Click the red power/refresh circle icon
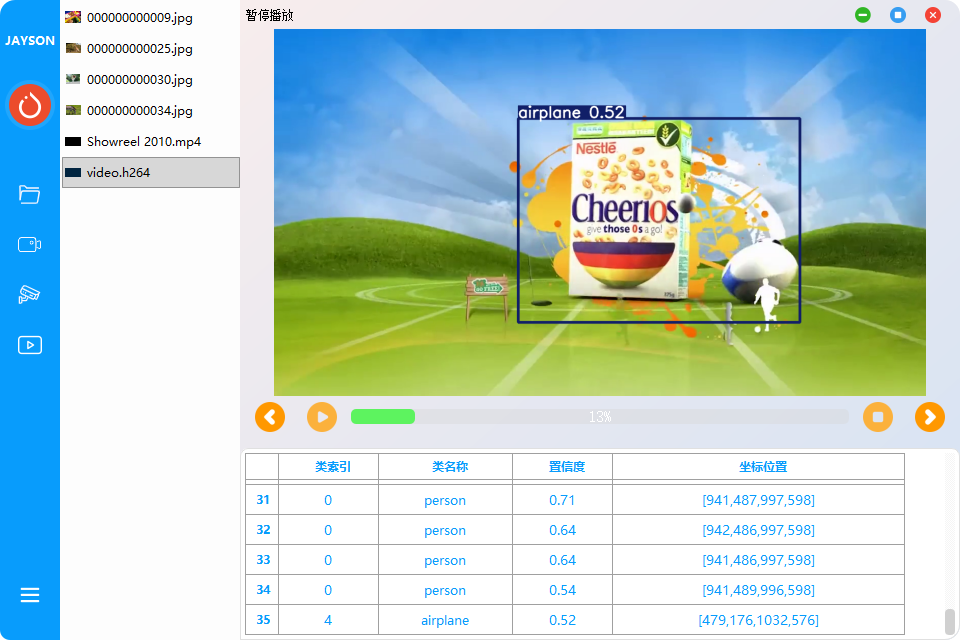960x640 pixels. coord(29,105)
